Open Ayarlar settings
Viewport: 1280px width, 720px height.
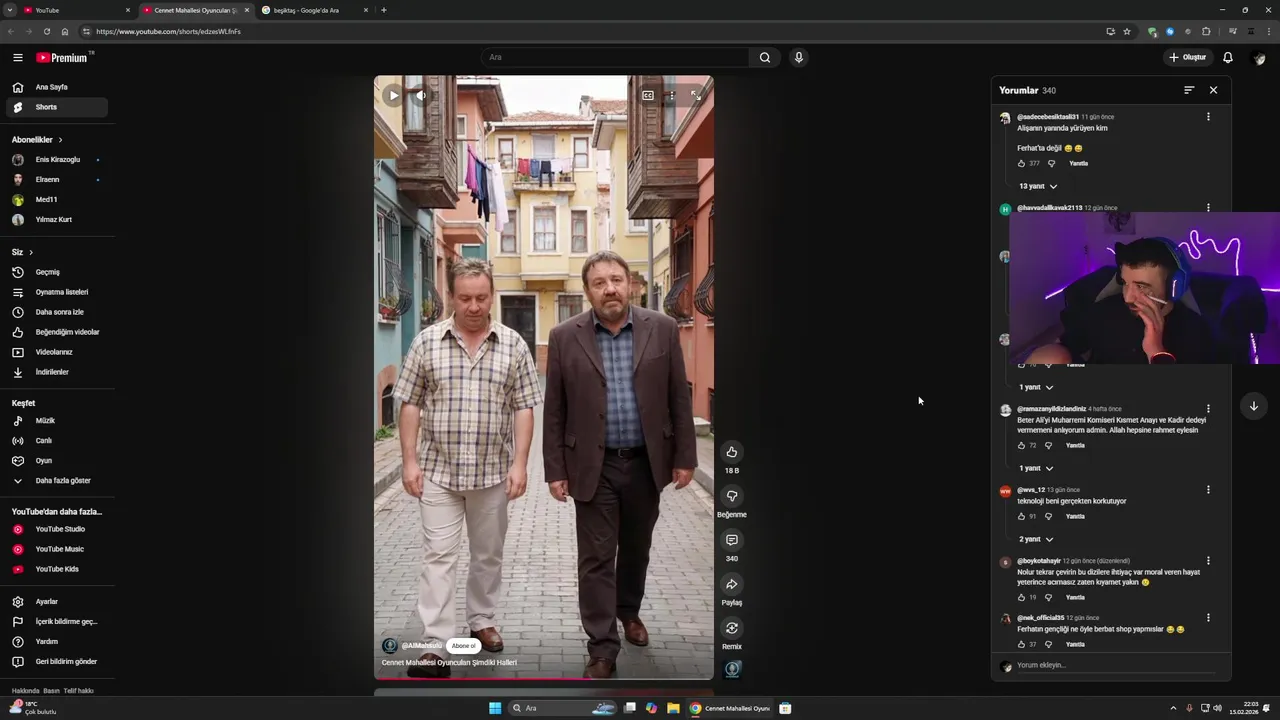coord(56,602)
